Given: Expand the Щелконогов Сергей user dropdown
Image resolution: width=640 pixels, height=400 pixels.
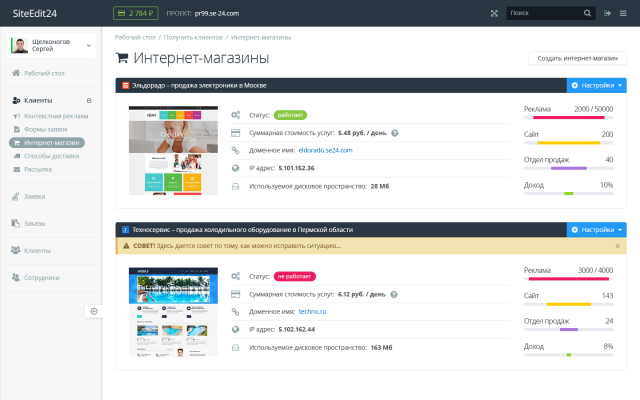Looking at the screenshot, I should (51, 45).
